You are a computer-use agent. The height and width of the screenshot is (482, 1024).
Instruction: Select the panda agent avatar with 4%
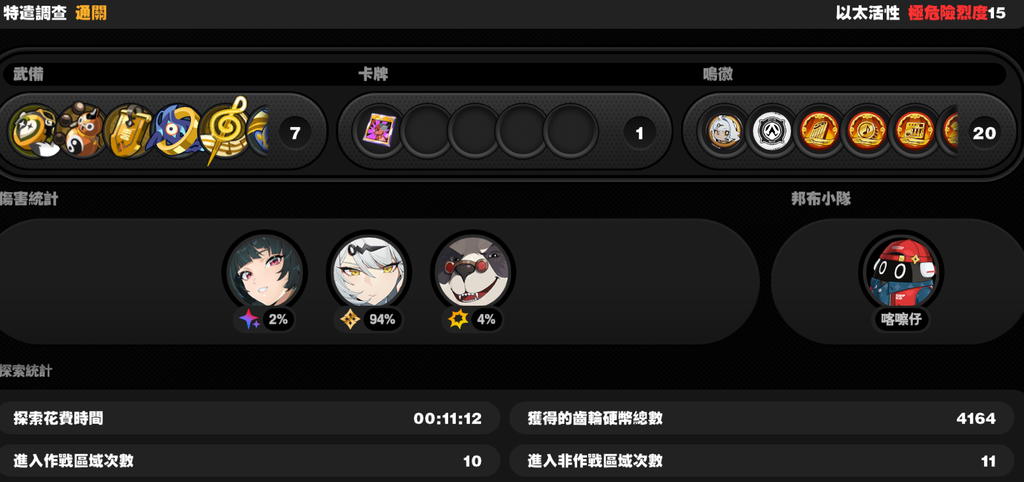tap(473, 272)
